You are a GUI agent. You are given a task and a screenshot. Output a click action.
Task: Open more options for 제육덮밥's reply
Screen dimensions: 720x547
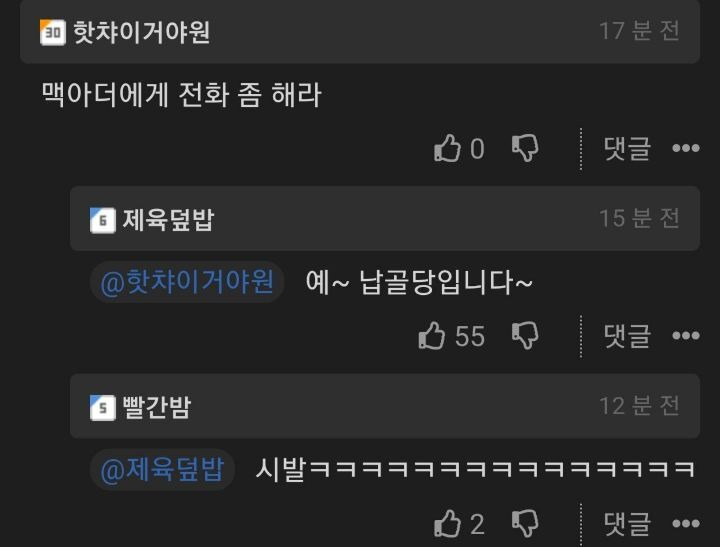[686, 336]
